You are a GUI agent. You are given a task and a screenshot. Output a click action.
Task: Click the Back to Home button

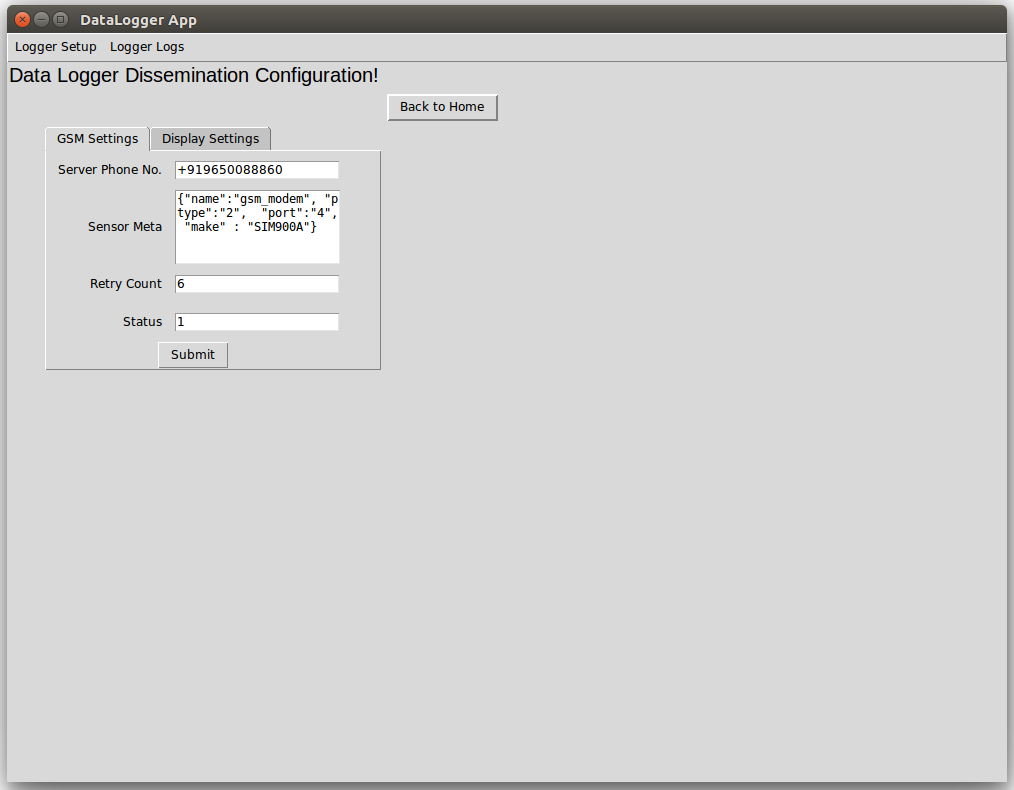[x=442, y=107]
